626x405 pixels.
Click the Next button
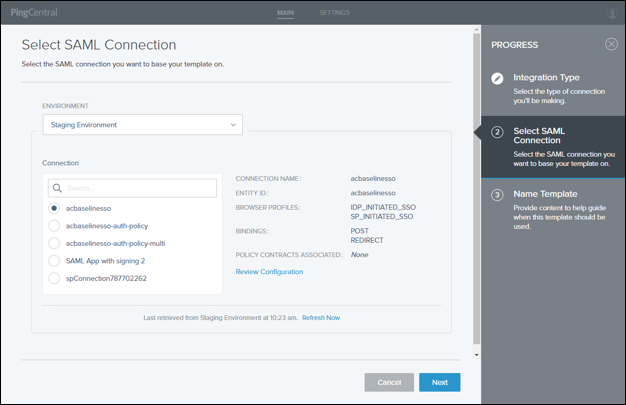pos(439,382)
